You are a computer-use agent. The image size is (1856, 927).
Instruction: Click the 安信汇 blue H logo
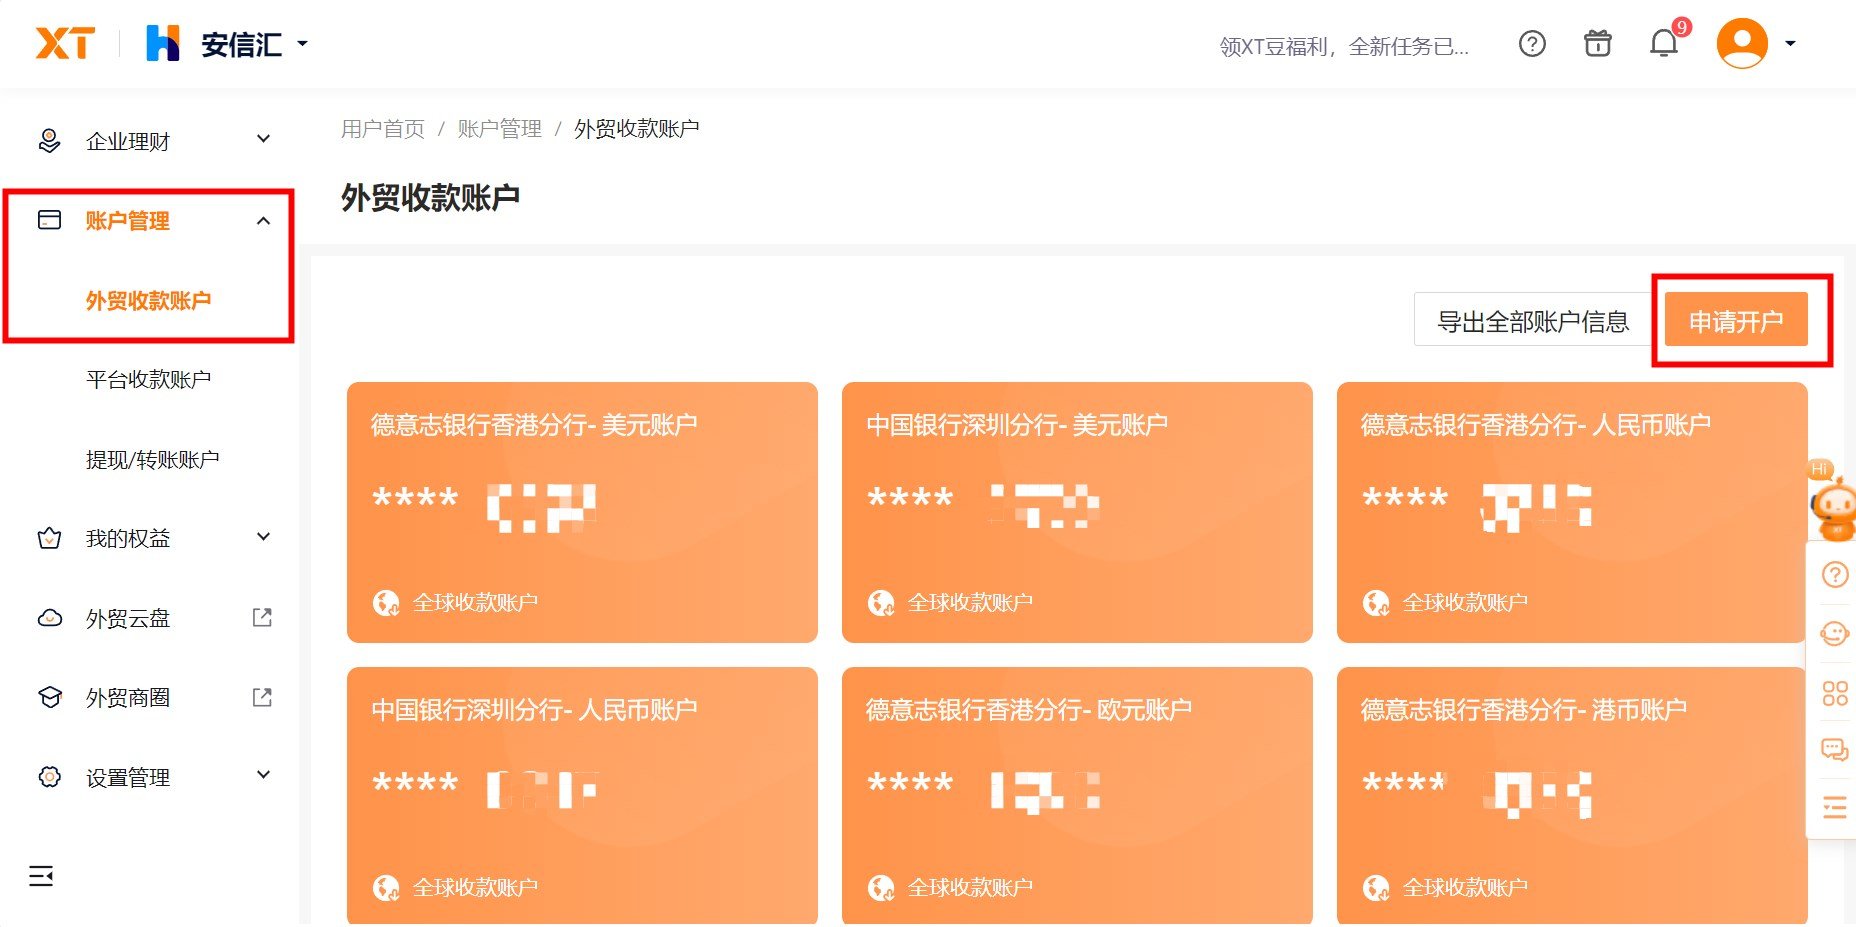pos(162,43)
